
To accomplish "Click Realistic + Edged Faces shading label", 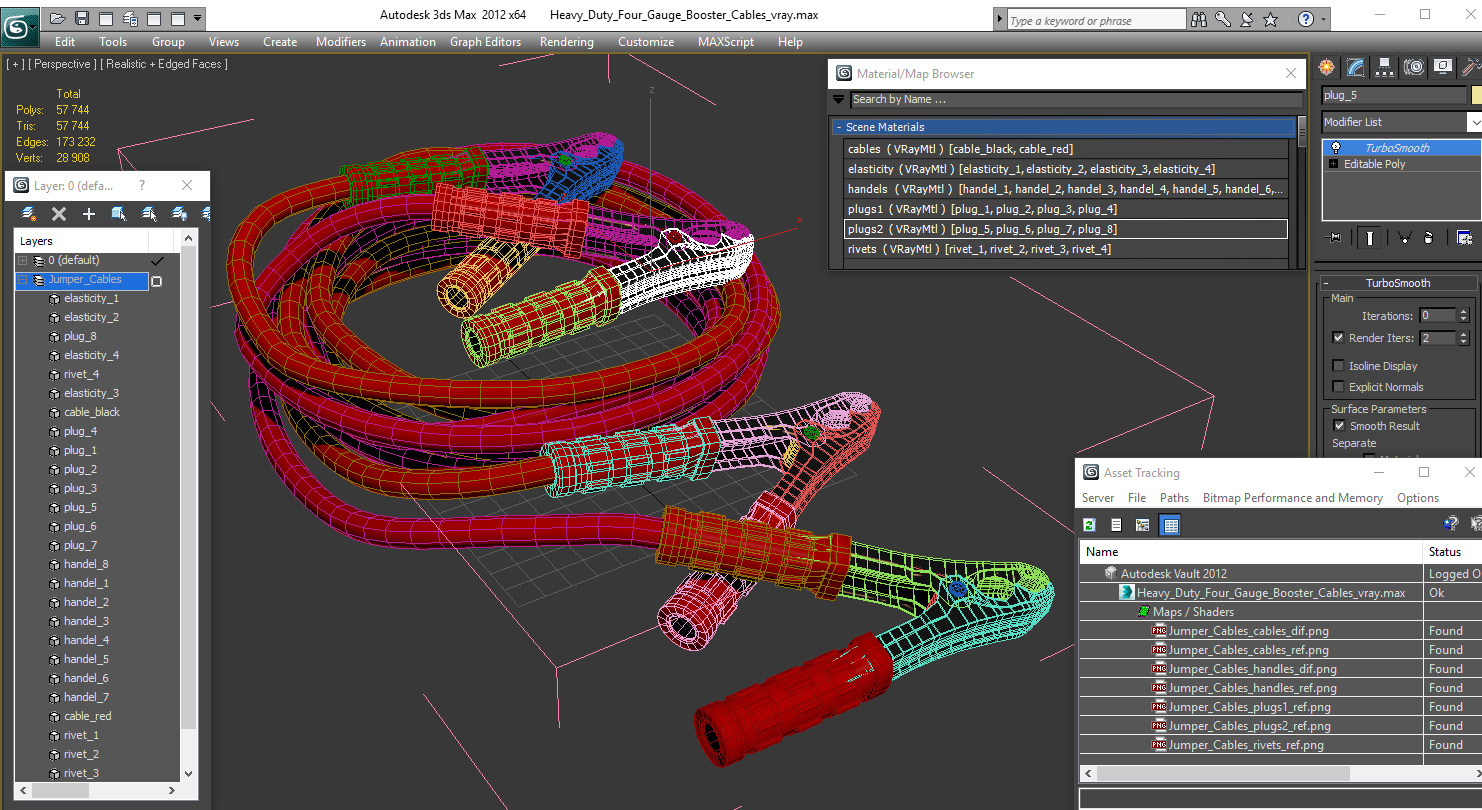I will pyautogui.click(x=165, y=64).
